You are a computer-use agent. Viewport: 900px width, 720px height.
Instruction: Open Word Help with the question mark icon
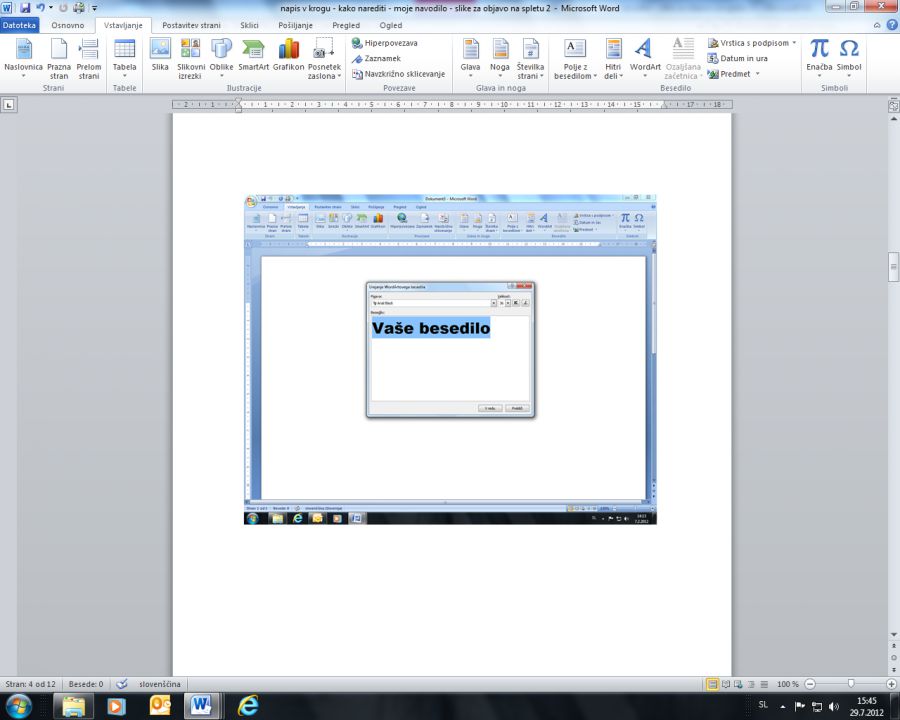(x=892, y=25)
